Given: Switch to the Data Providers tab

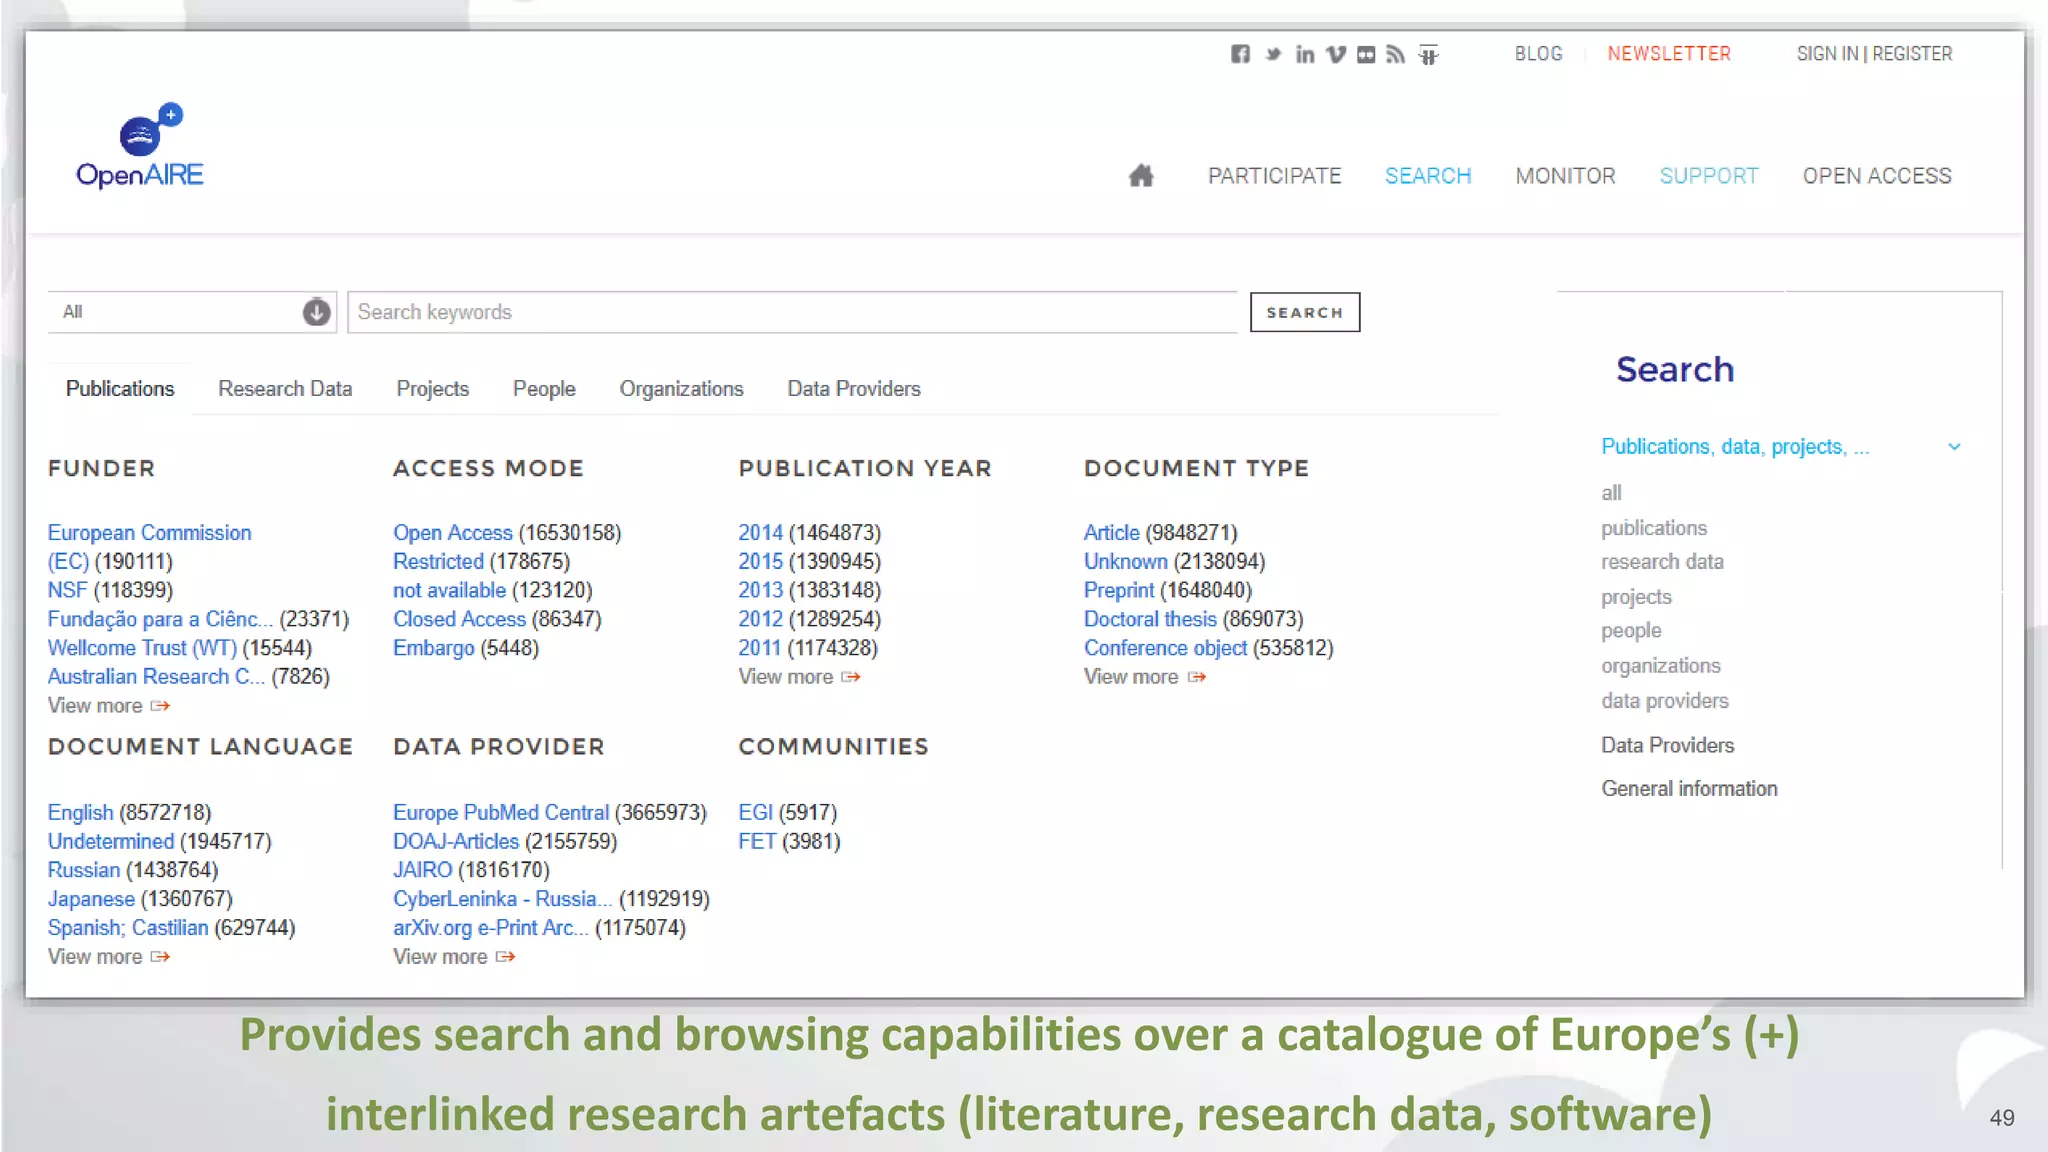Looking at the screenshot, I should [x=854, y=389].
